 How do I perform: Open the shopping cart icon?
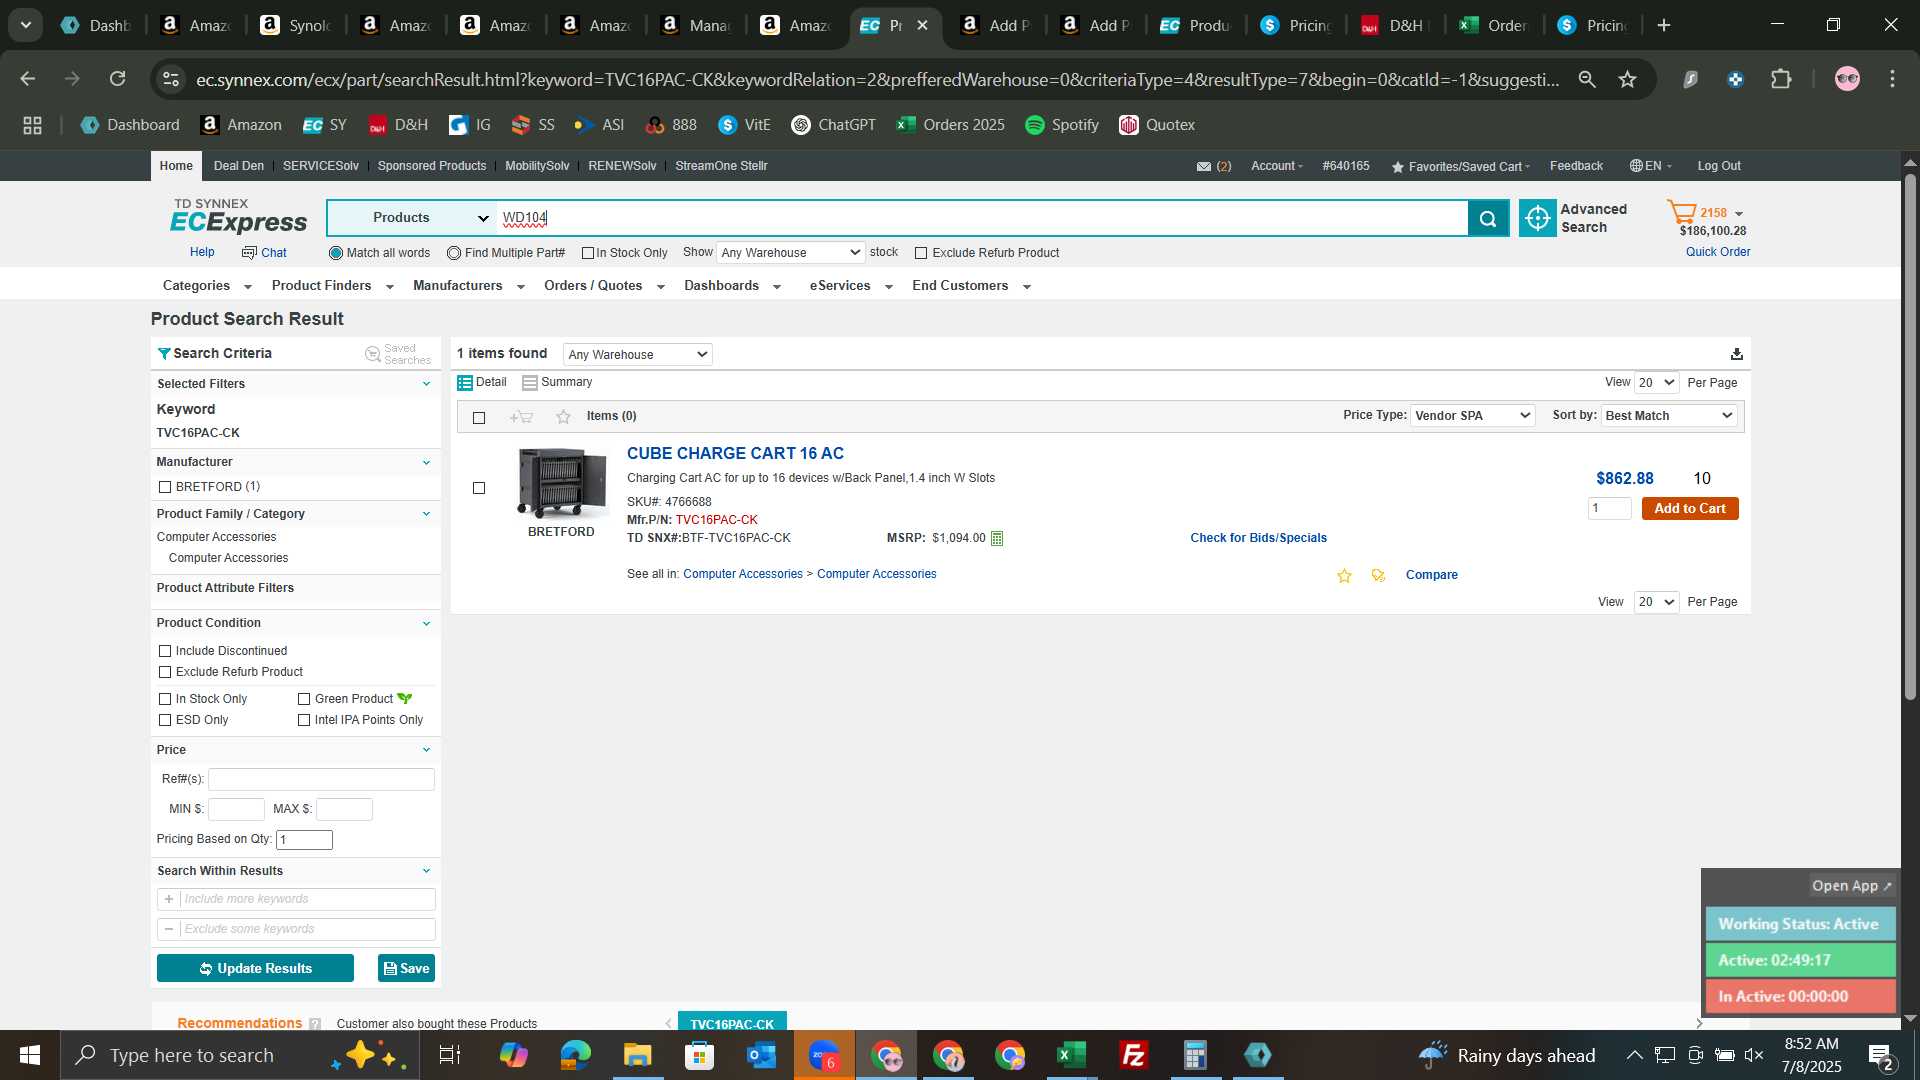tap(1681, 212)
